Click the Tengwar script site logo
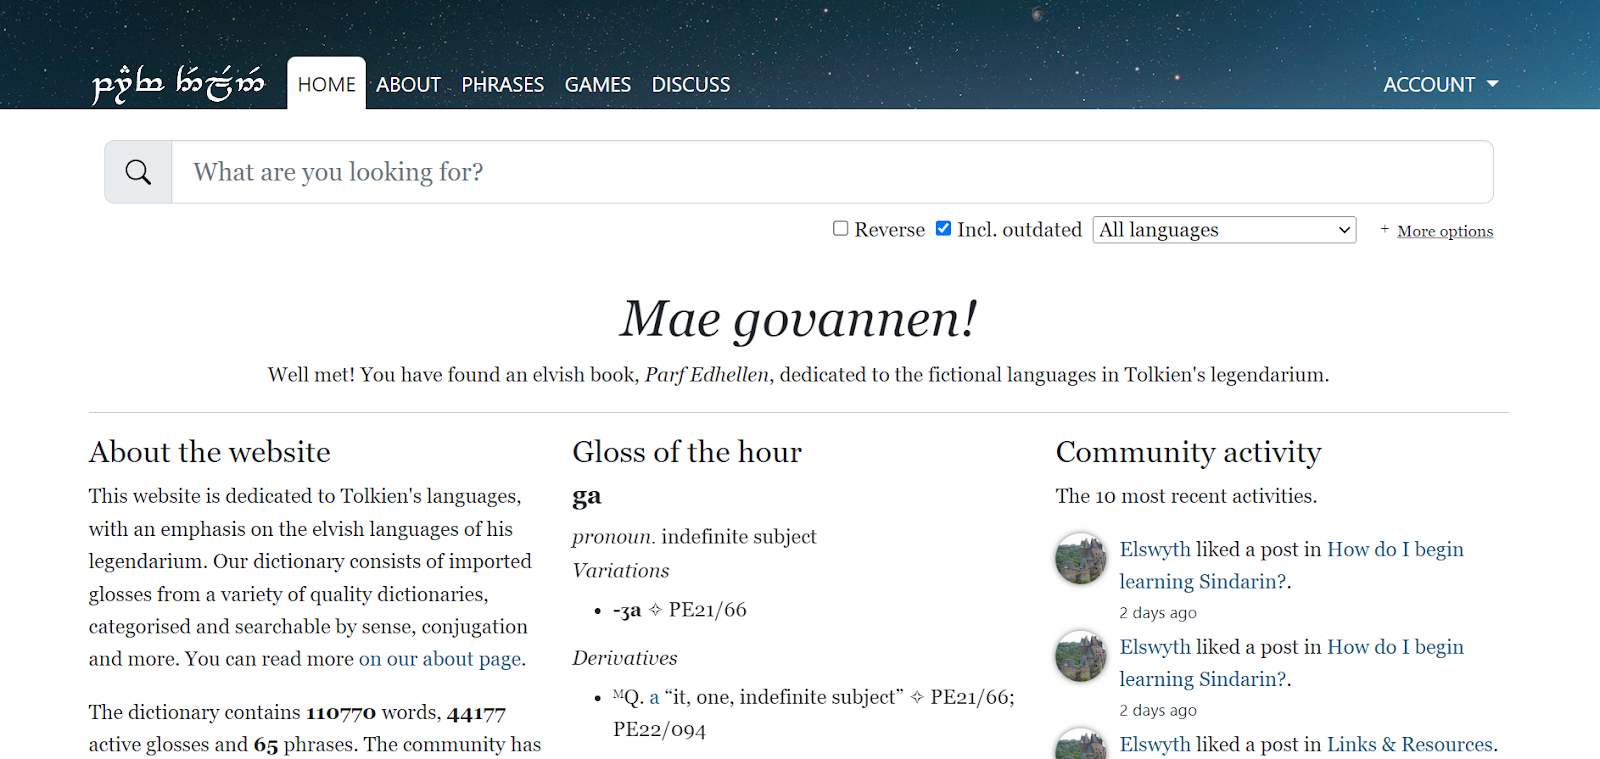This screenshot has height=759, width=1600. [178, 84]
